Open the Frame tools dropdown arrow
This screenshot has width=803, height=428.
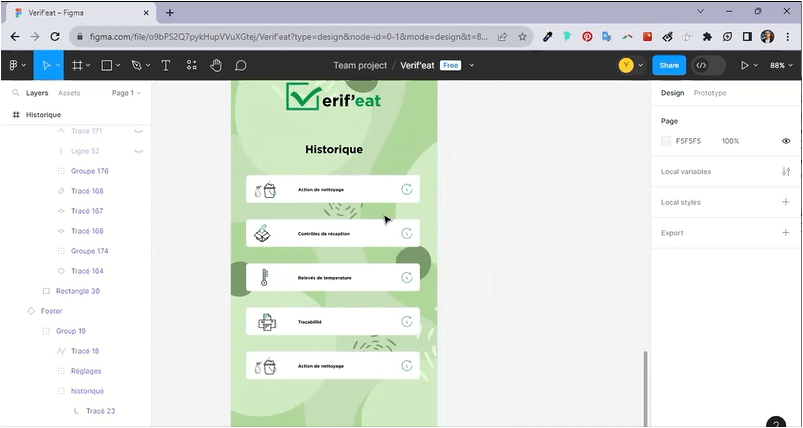88,66
